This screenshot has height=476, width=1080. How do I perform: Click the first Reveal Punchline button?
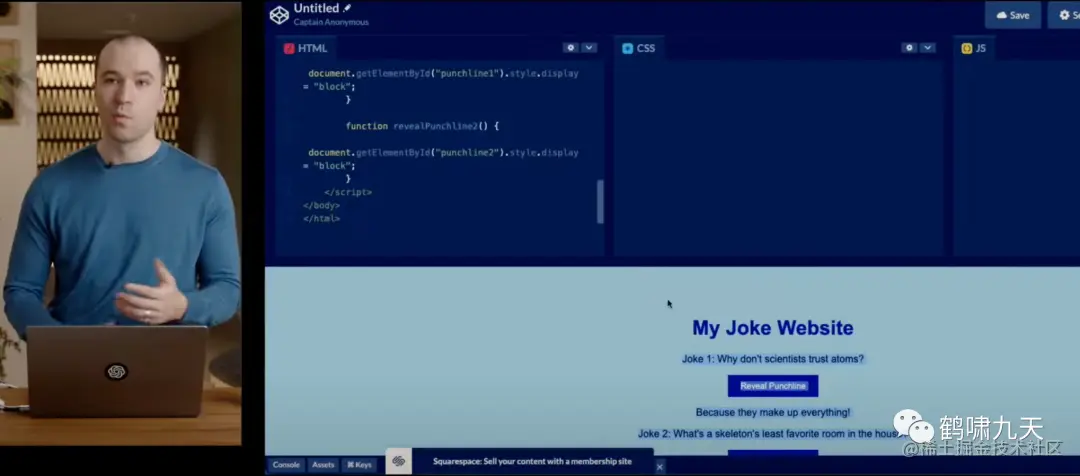(773, 386)
